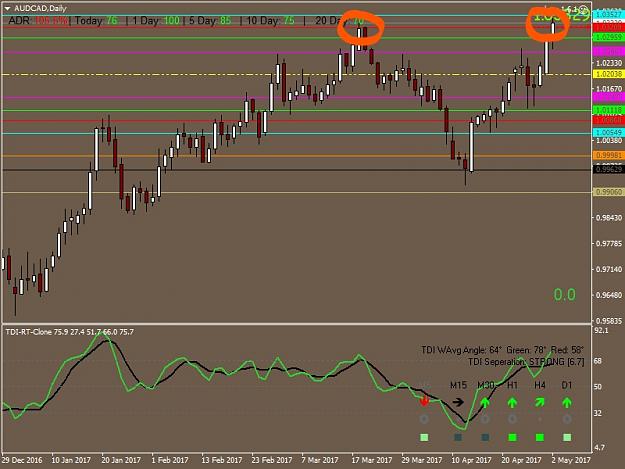The image size is (625, 469).
Task: Click the H4 timeframe label
Action: 540,385
